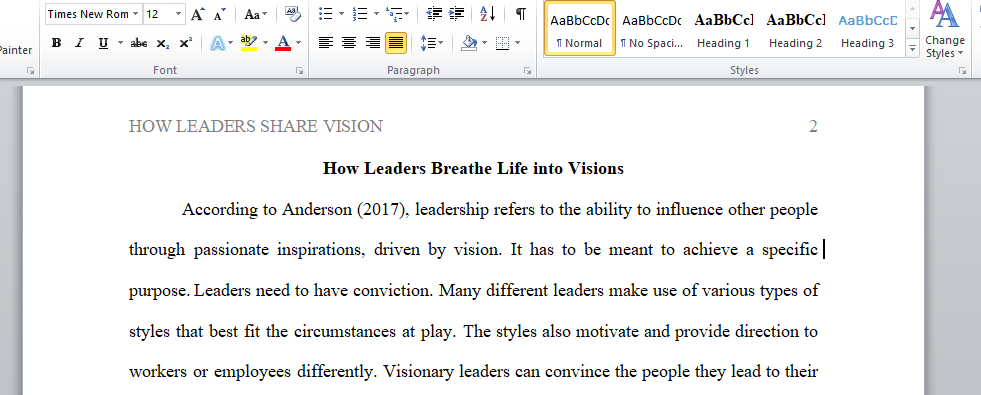This screenshot has width=981, height=395.
Task: Apply red font color
Action: point(283,43)
